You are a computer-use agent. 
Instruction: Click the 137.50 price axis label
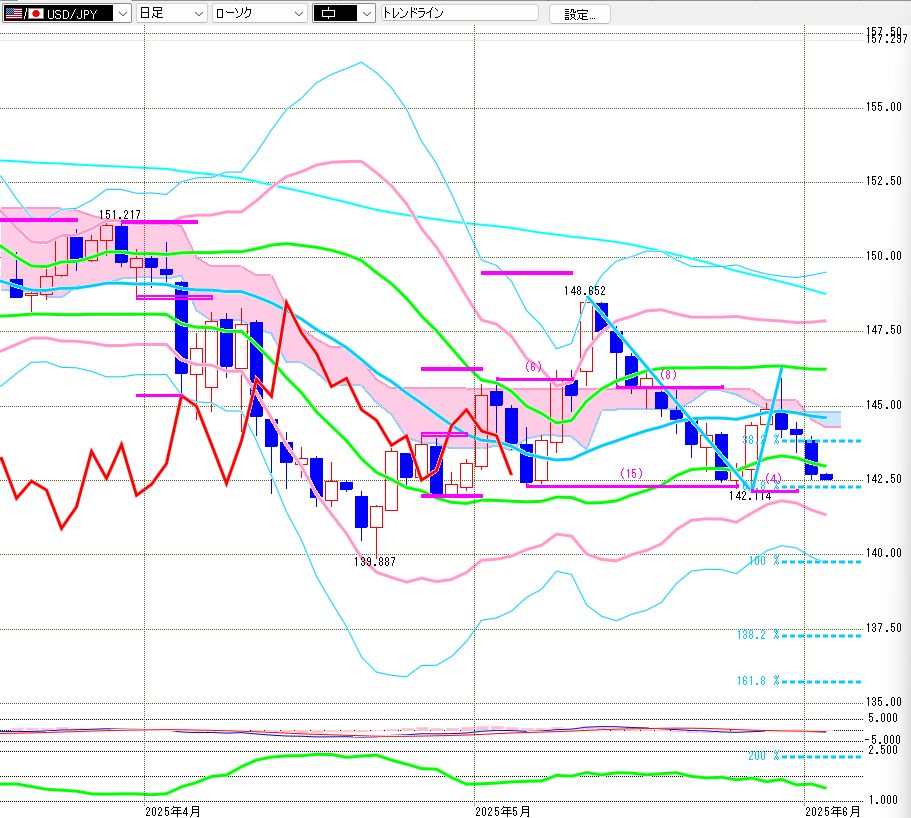click(884, 628)
